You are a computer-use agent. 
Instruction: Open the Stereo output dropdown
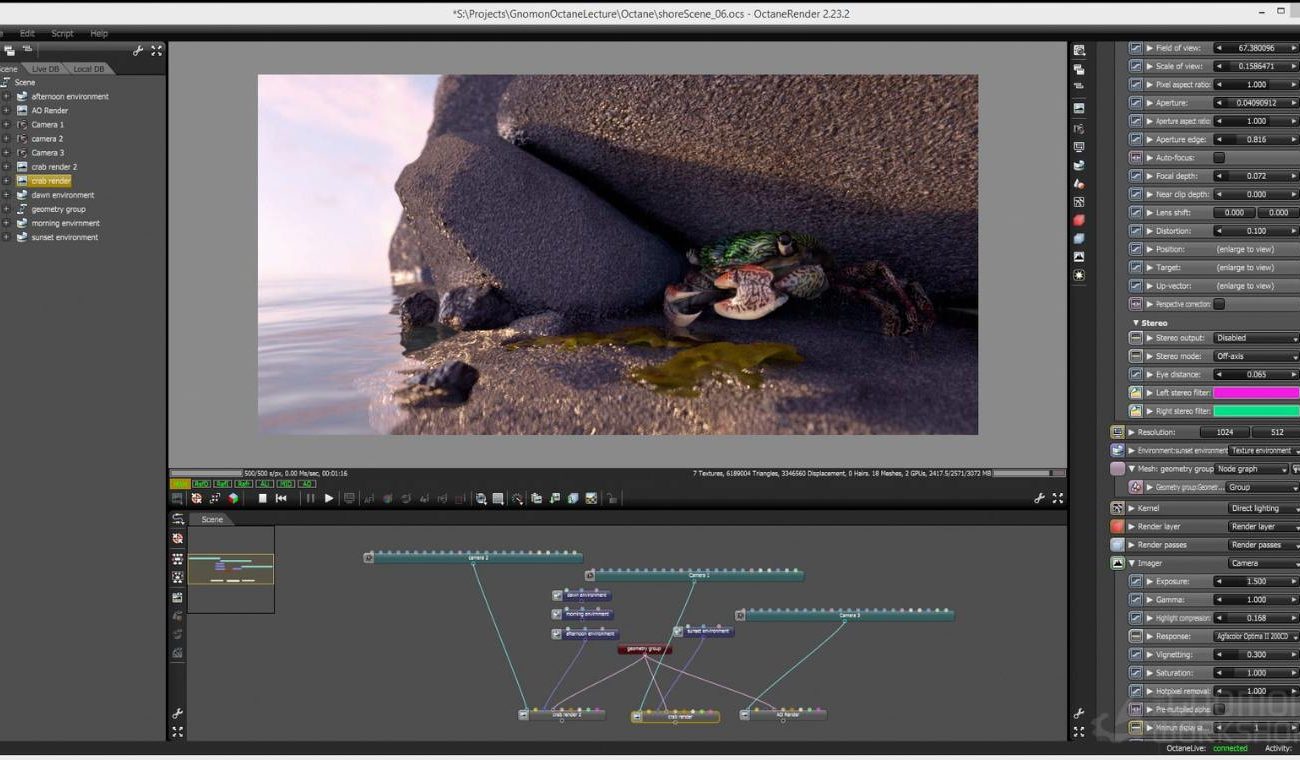(x=1255, y=338)
